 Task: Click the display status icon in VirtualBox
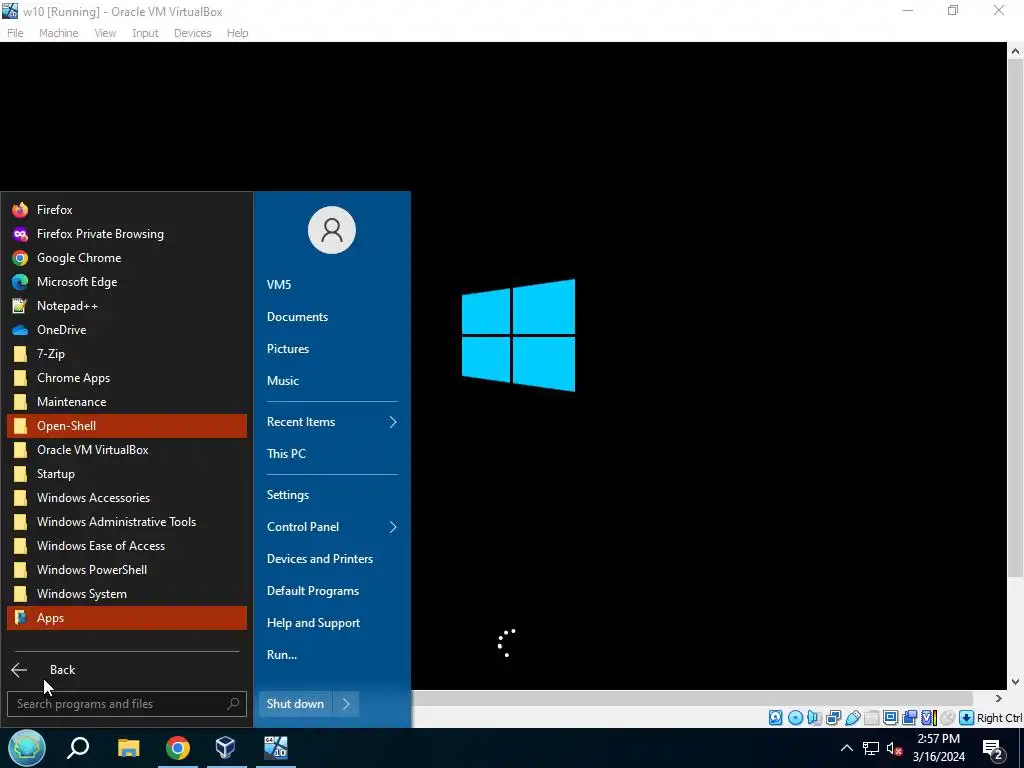[890, 718]
